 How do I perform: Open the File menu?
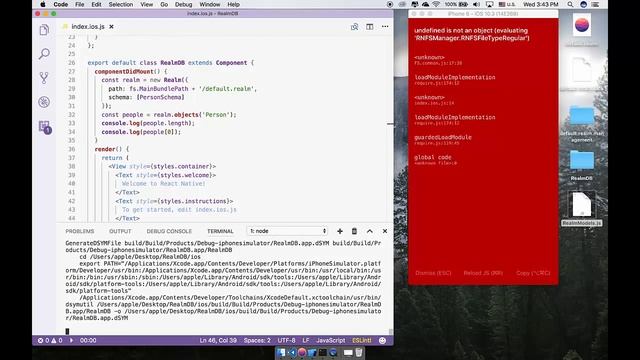pos(80,4)
